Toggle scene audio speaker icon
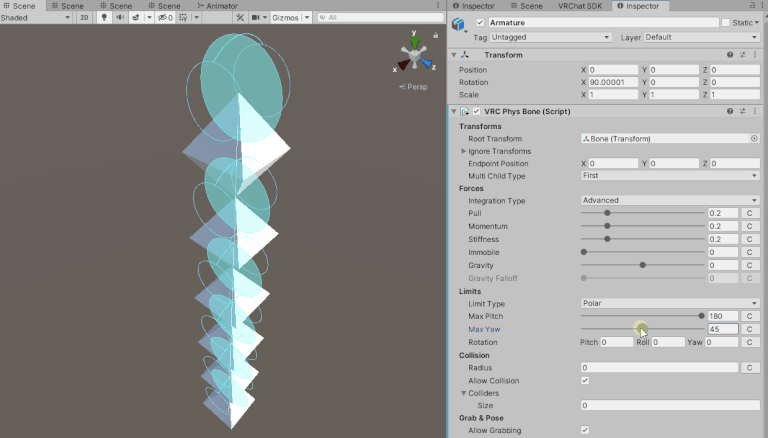 click(x=119, y=18)
